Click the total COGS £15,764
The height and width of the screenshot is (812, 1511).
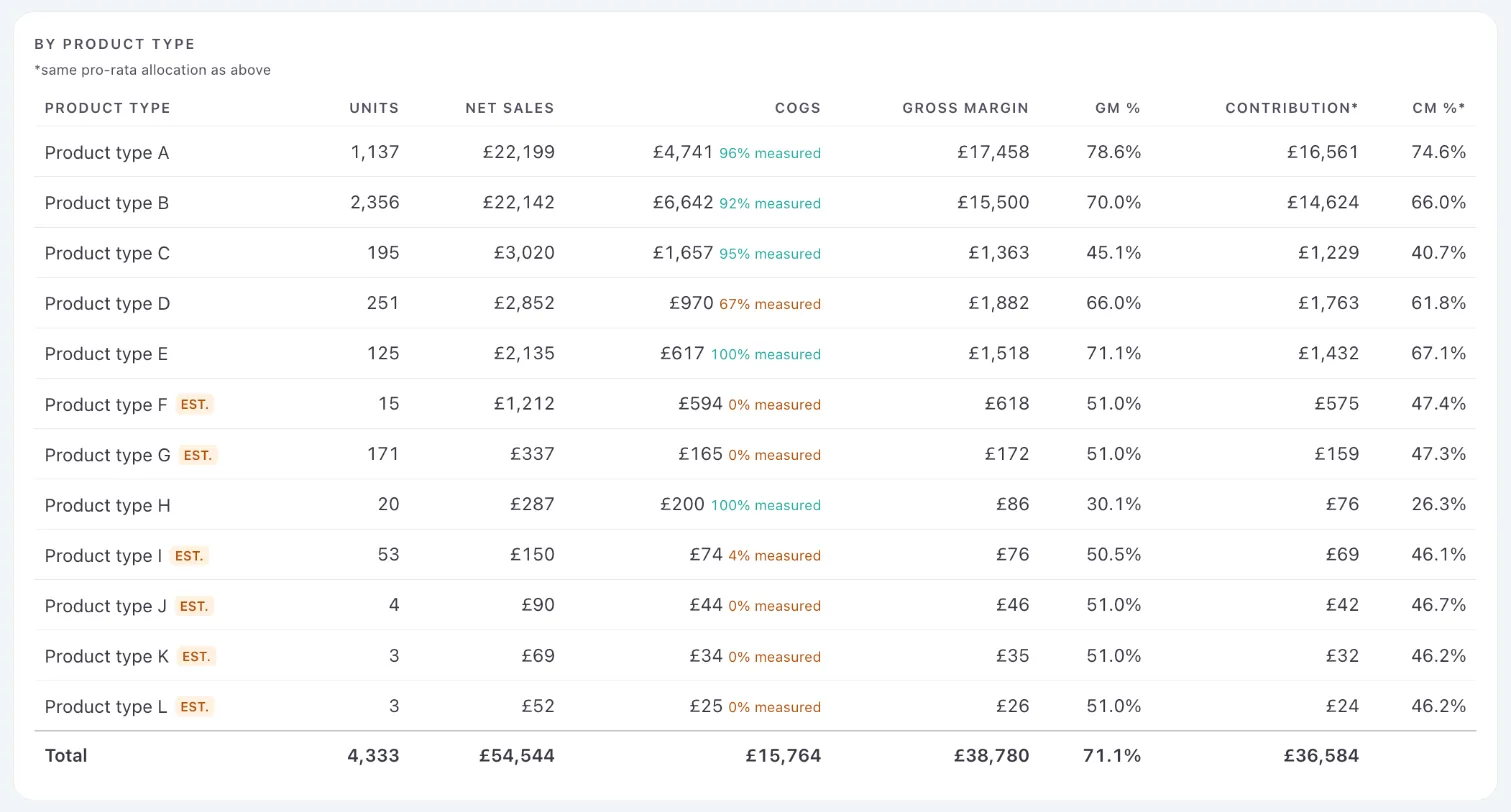point(784,756)
